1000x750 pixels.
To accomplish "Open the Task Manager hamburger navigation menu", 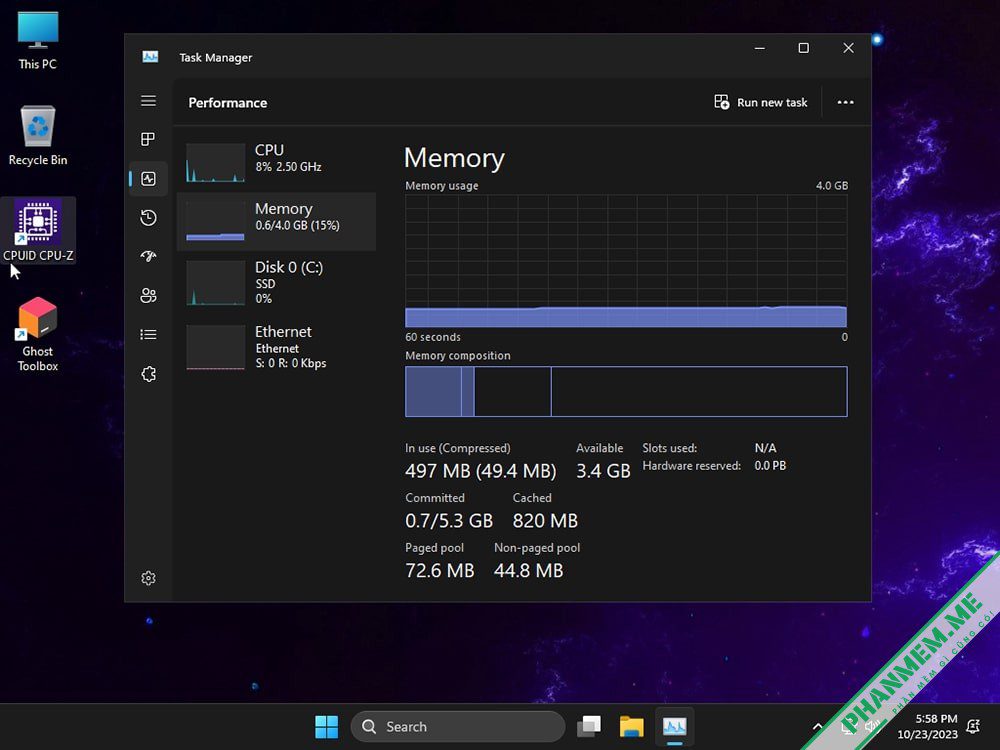I will (x=148, y=101).
